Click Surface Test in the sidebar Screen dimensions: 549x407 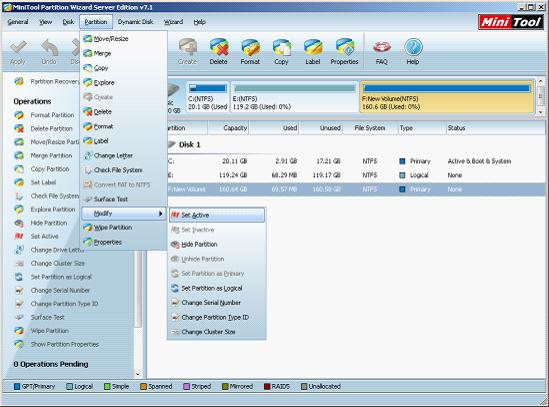tap(40, 317)
